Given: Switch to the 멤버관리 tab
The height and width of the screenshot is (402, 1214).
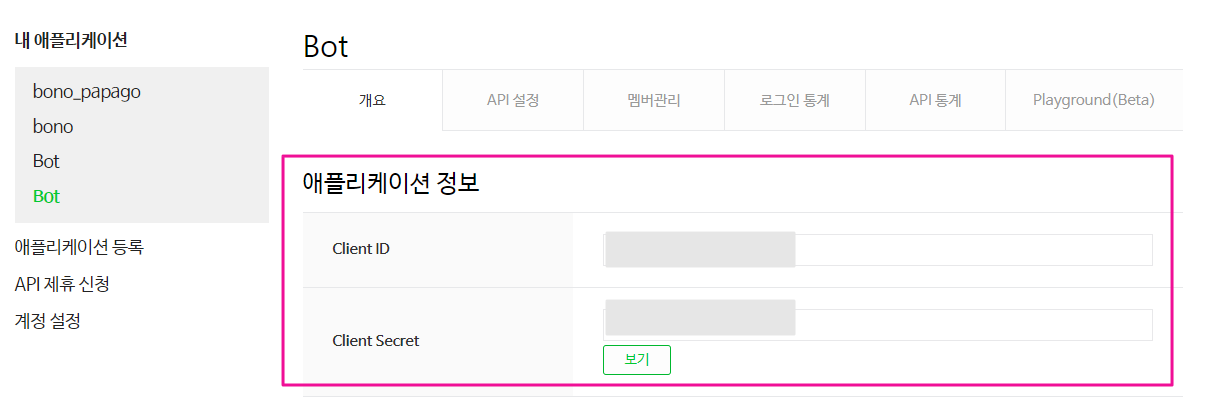Looking at the screenshot, I should [x=654, y=100].
